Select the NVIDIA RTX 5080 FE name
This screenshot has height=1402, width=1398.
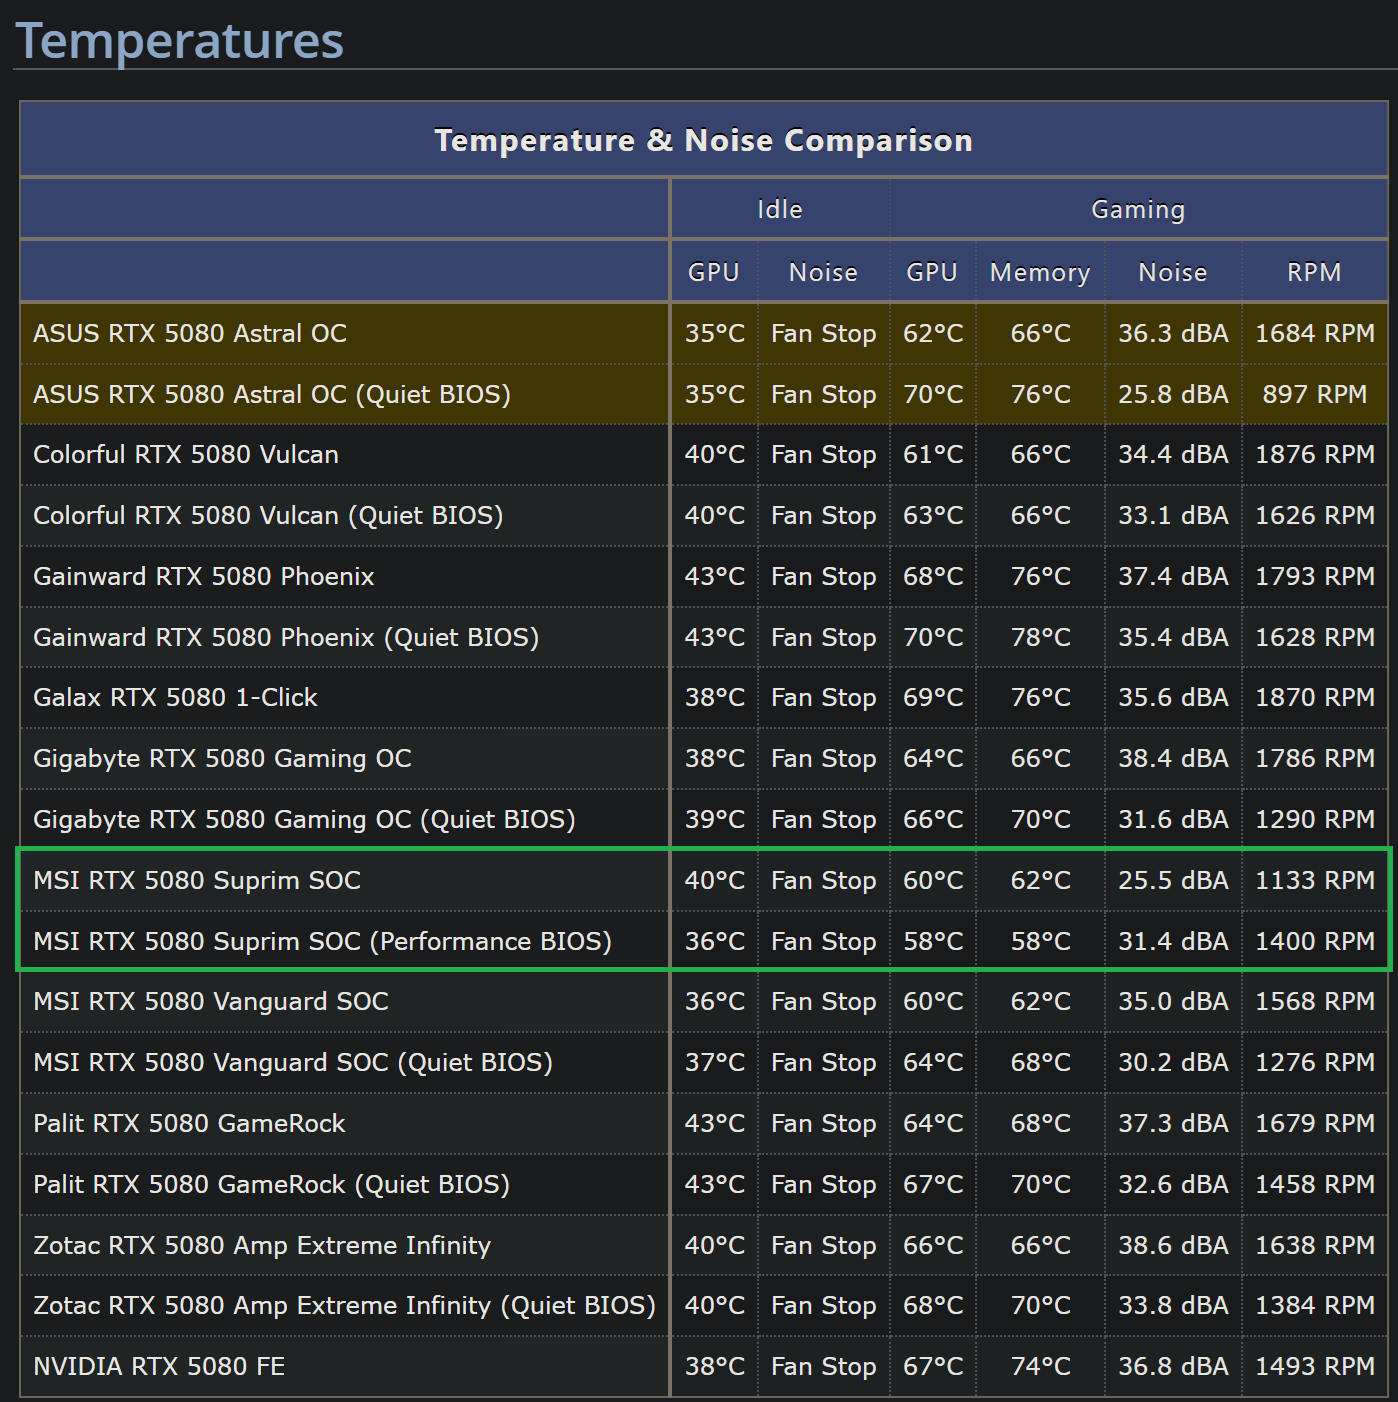click(159, 1366)
